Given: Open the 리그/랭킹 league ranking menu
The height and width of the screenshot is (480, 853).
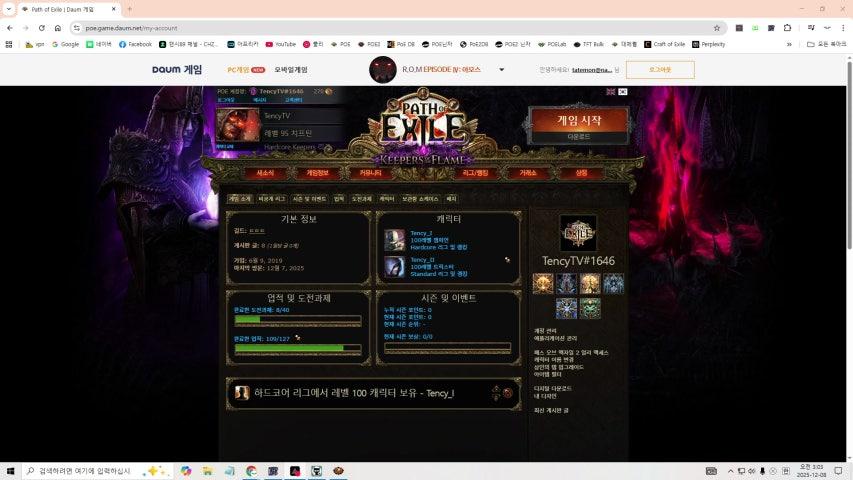Looking at the screenshot, I should pyautogui.click(x=475, y=173).
